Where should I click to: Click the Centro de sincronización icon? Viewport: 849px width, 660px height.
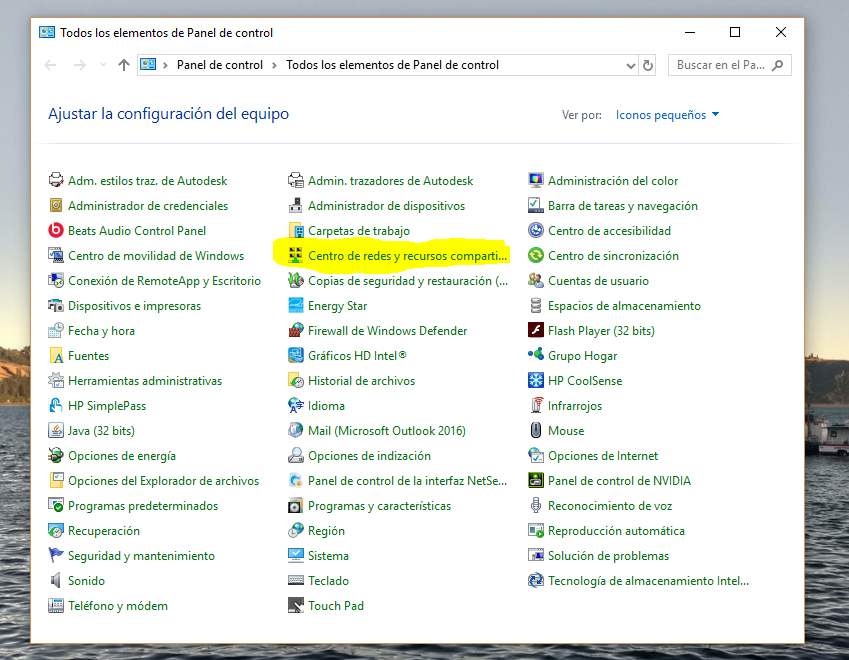[535, 256]
